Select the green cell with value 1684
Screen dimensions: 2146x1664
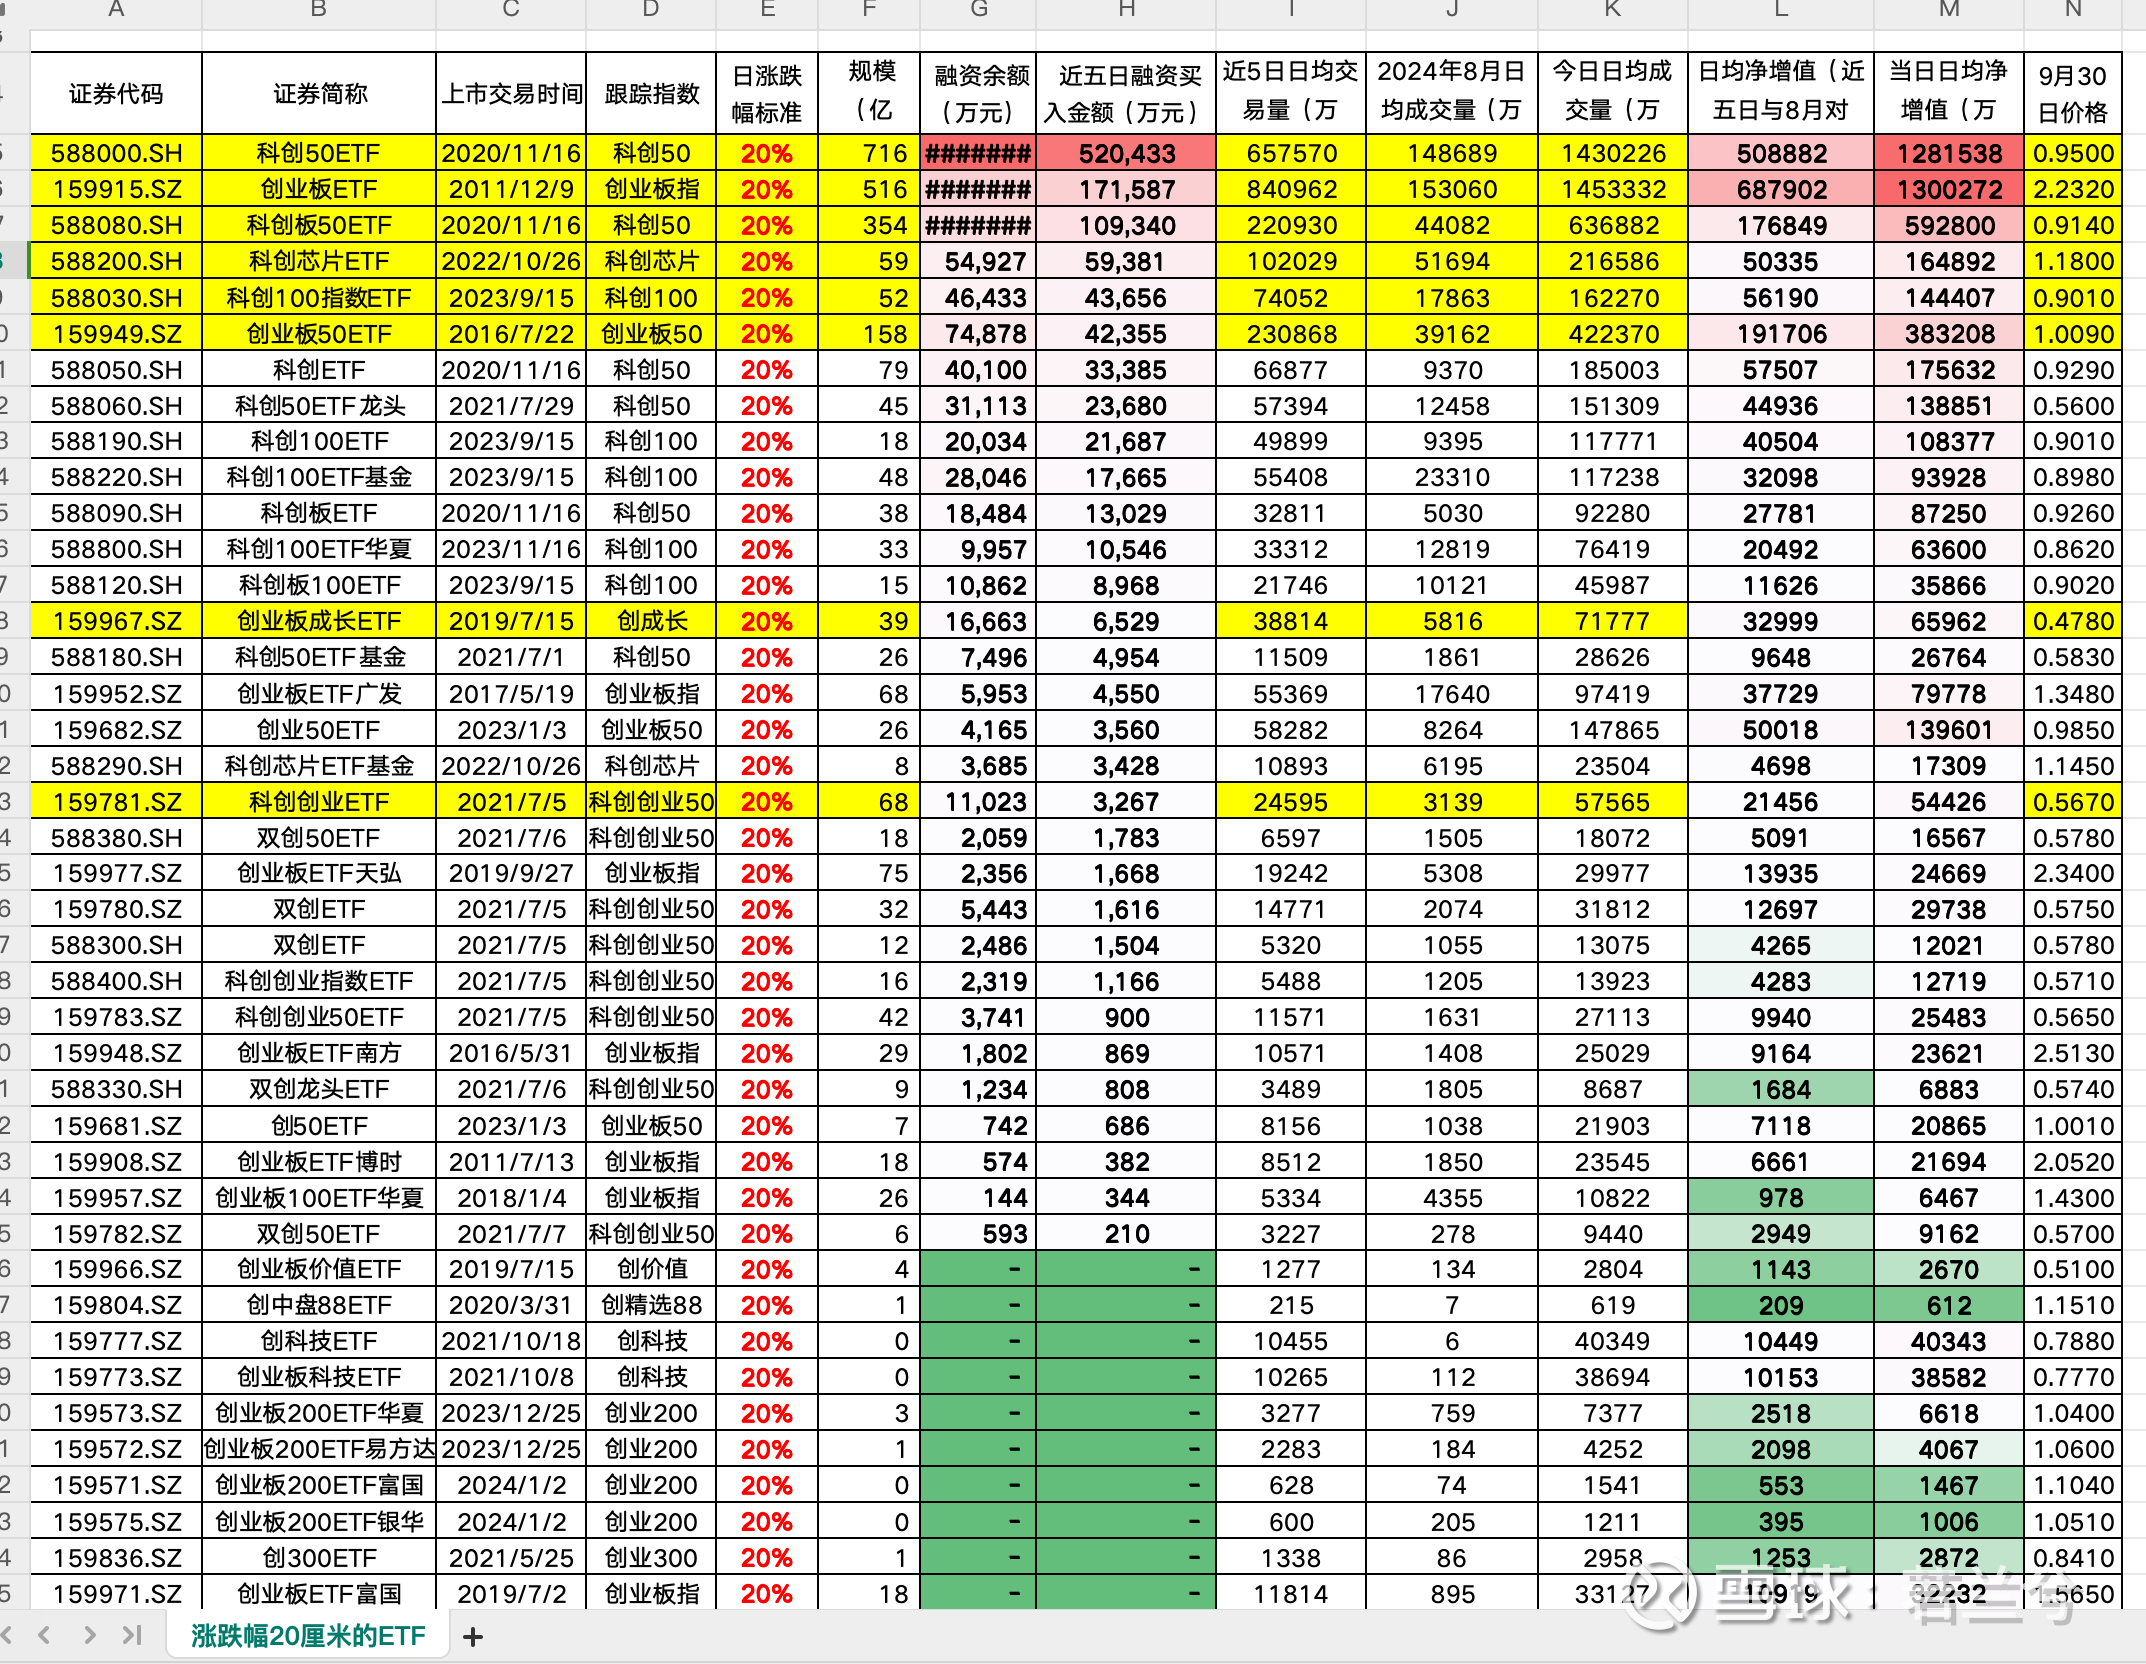tap(1781, 1089)
